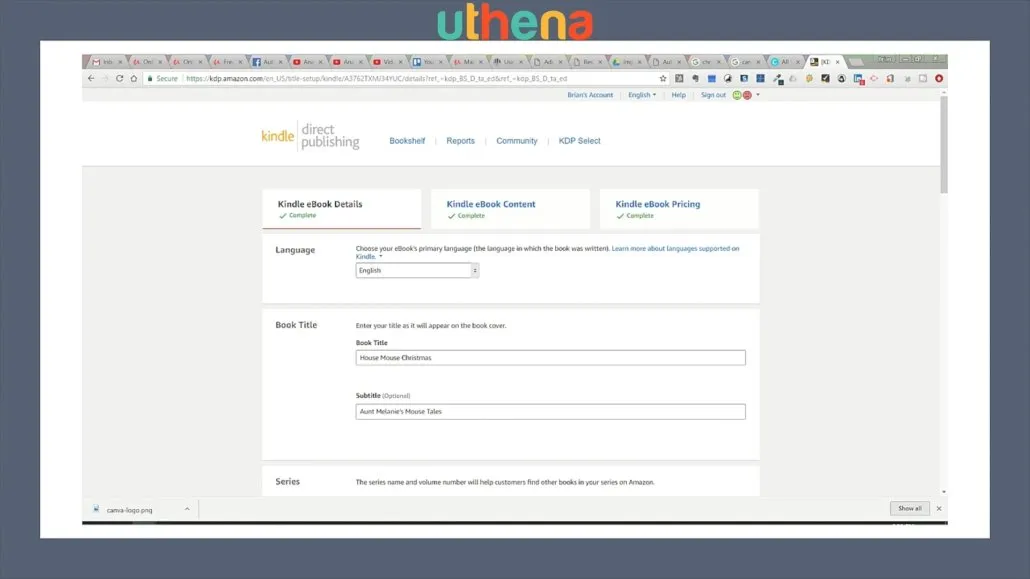Image resolution: width=1030 pixels, height=579 pixels.
Task: Click the half-circle contrast extension icon
Action: point(728,78)
